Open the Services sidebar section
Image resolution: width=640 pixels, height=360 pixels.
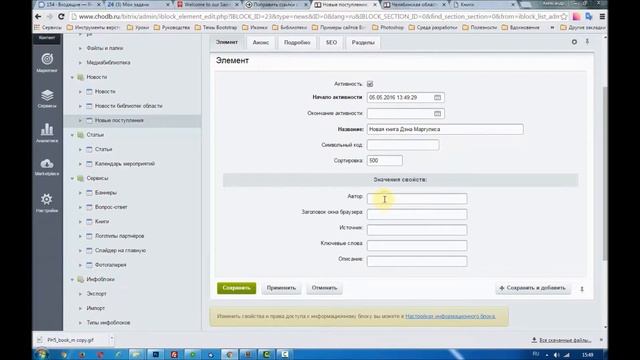tap(47, 98)
